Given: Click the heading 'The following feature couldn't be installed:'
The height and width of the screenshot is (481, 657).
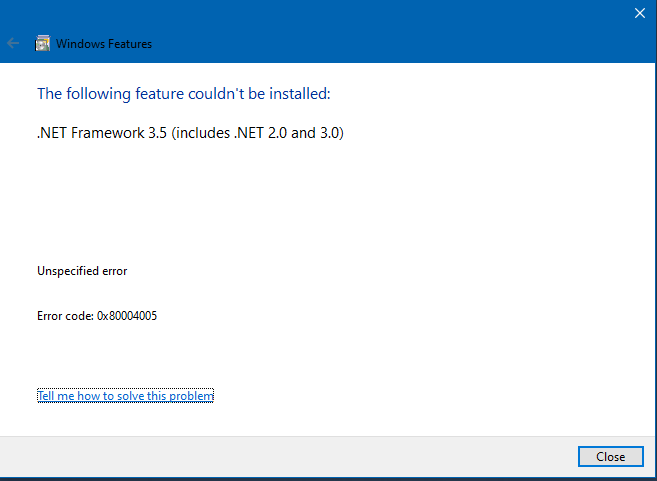Looking at the screenshot, I should click(x=184, y=93).
